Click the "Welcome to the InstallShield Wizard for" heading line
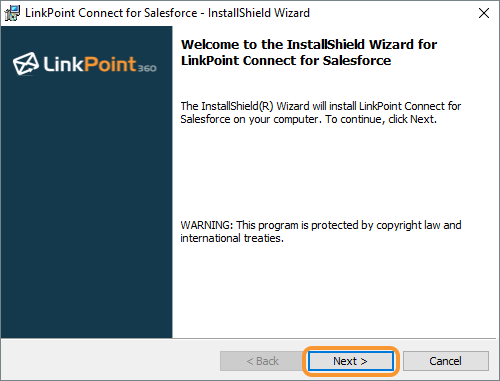 309,44
